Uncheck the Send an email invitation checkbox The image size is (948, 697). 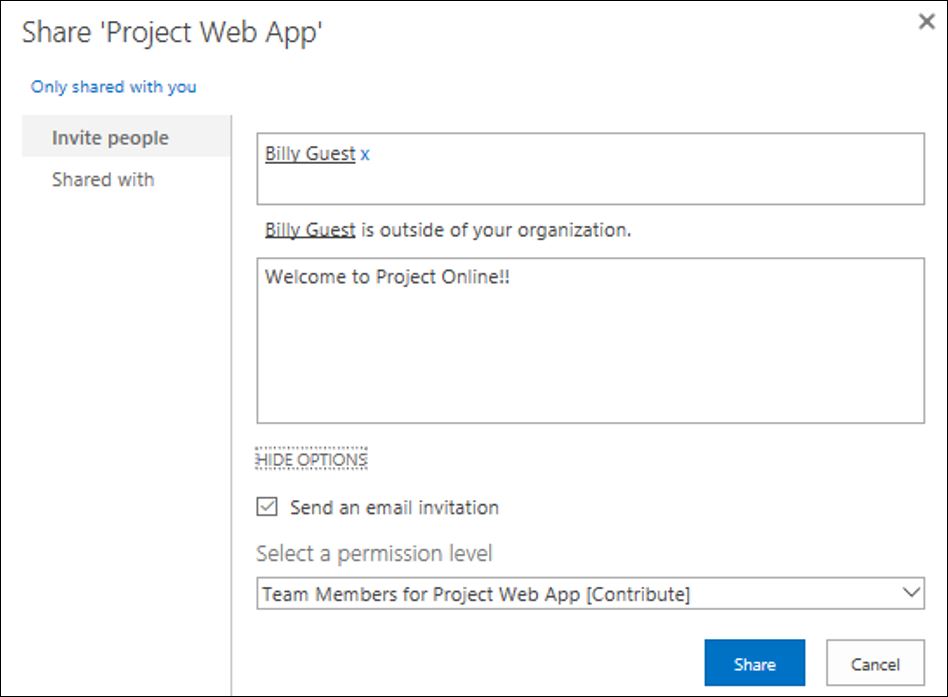[267, 507]
